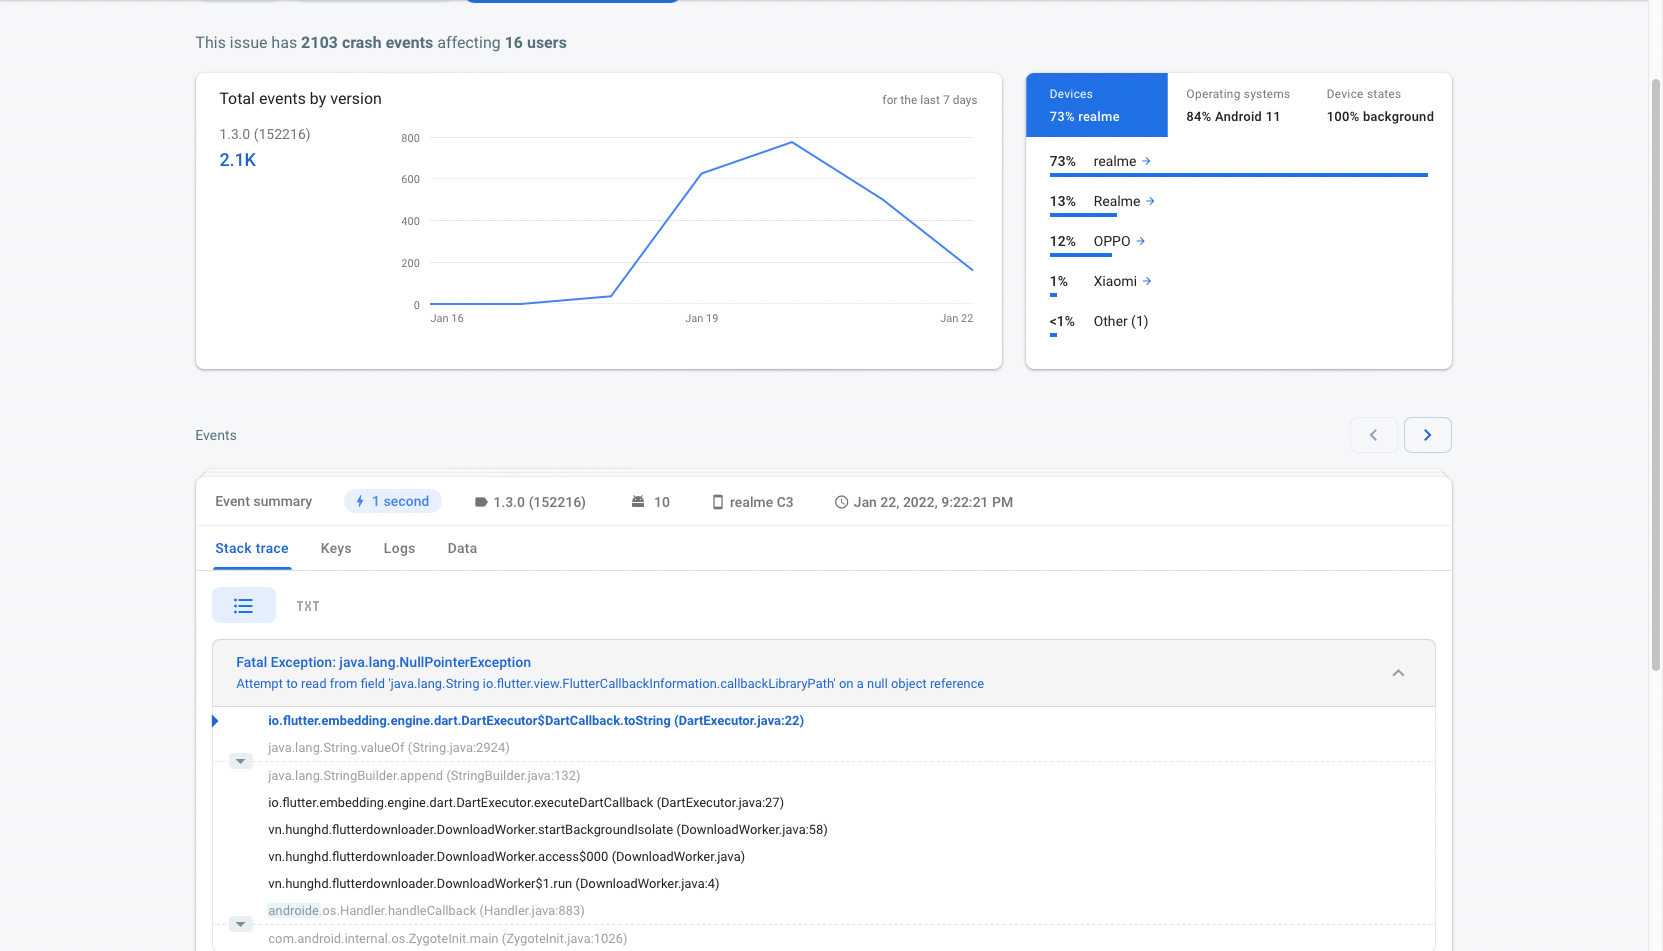
Task: Open the OPPO device details link
Action: 1139,241
